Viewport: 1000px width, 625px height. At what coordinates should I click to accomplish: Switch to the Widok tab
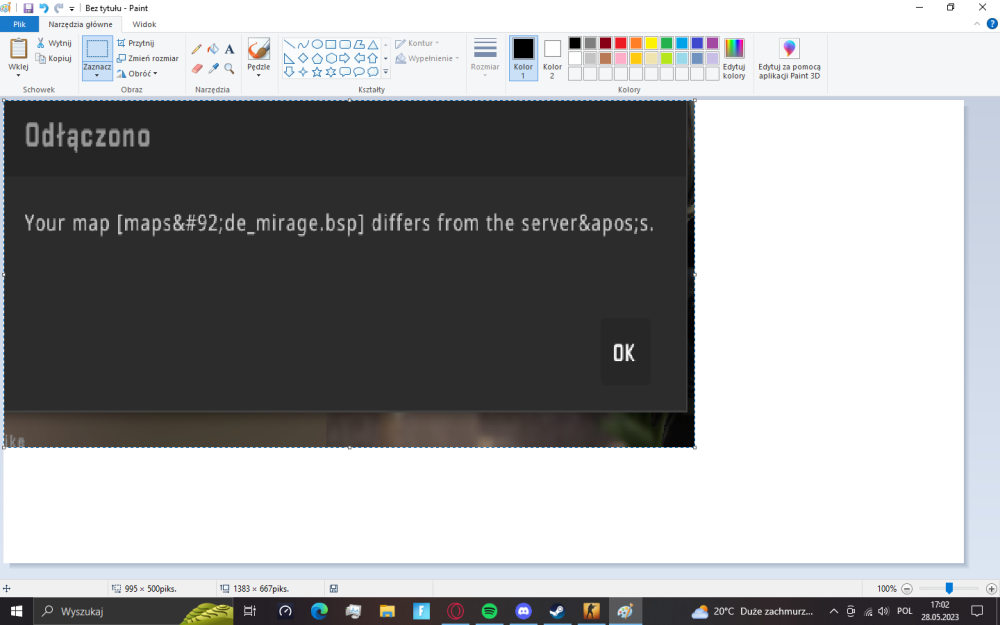click(144, 24)
